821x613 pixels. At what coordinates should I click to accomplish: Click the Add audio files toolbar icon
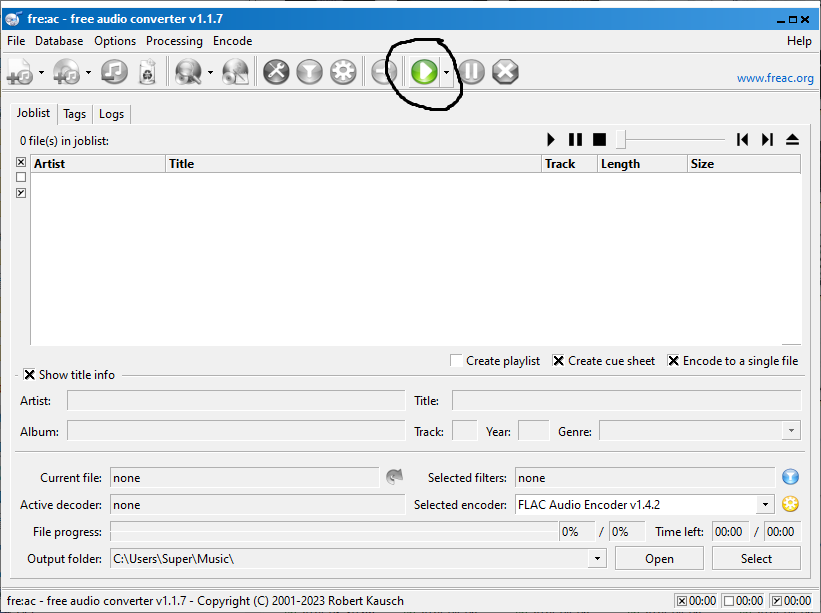point(20,72)
